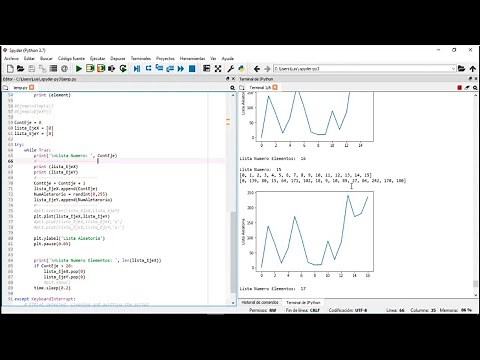Open the Editar menu
This screenshot has height=360, width=480.
(29, 58)
